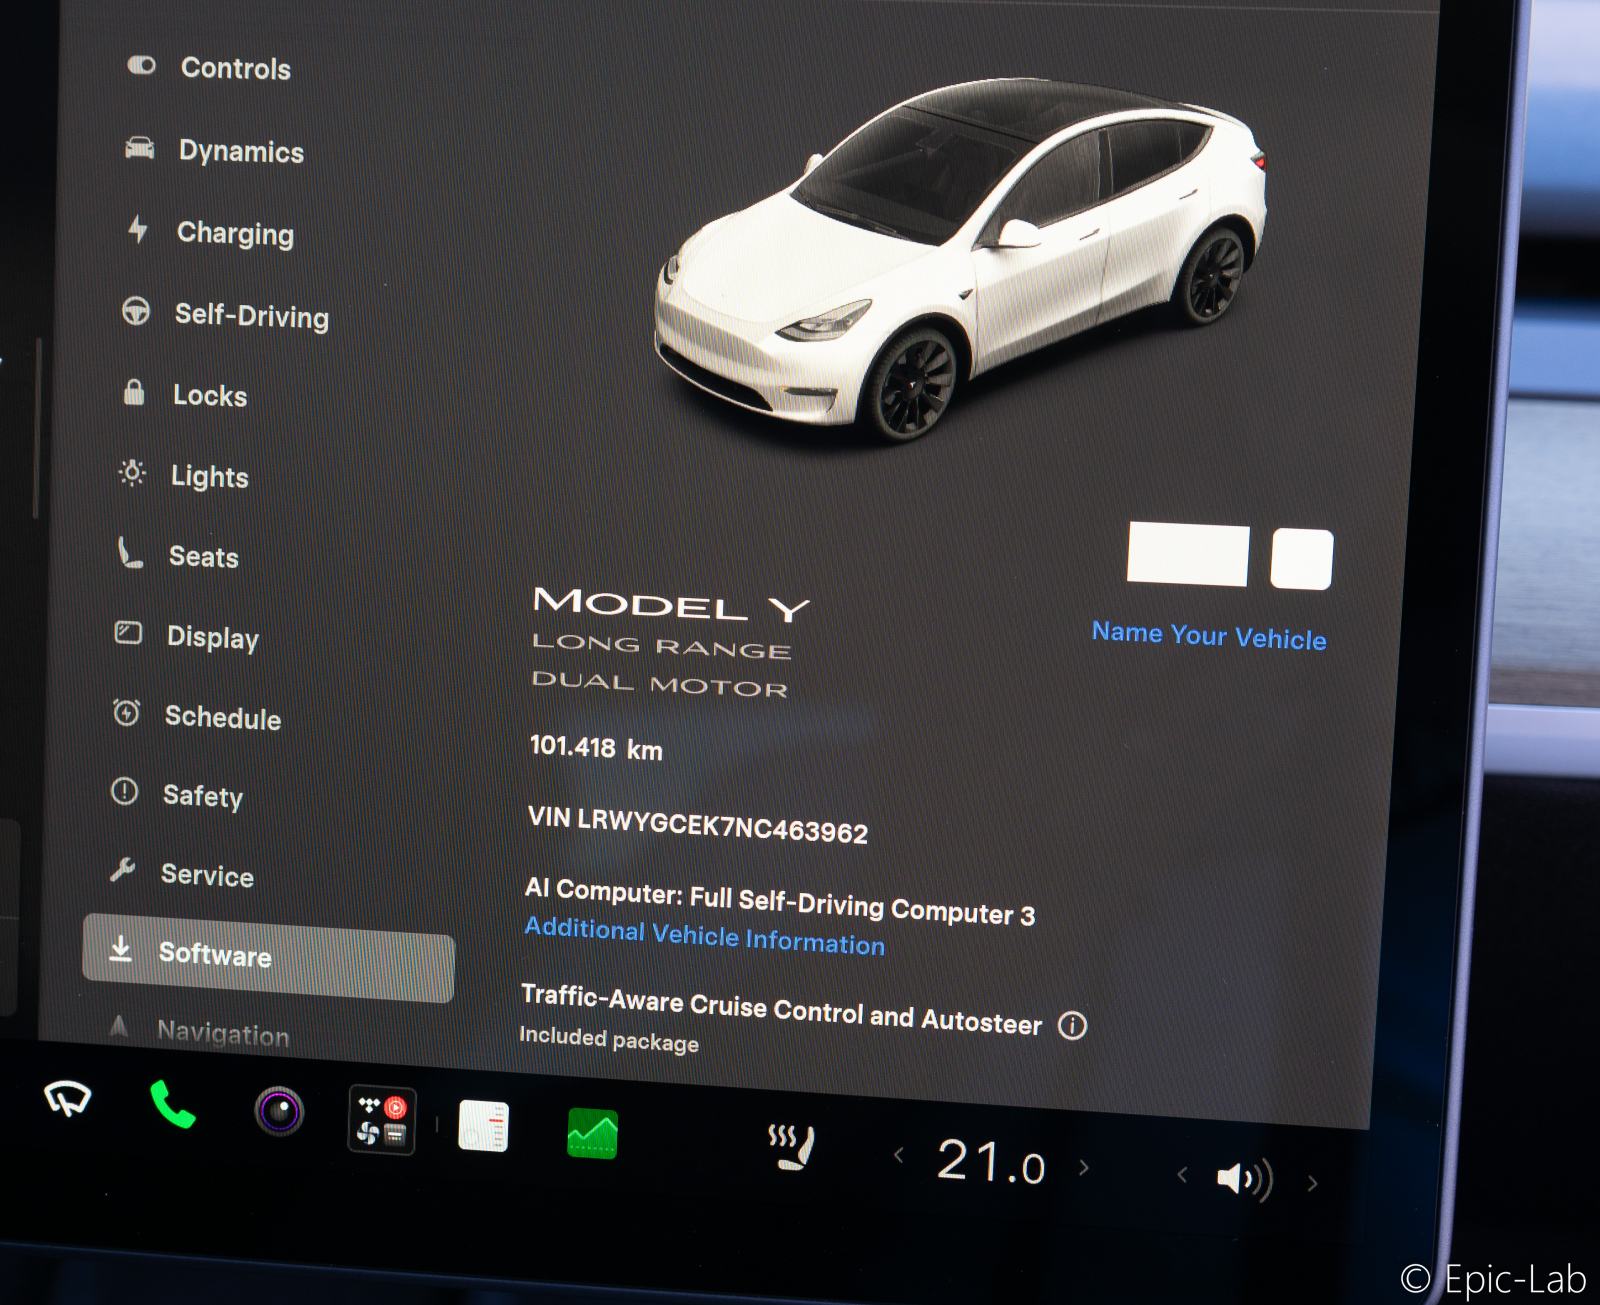Click the Seats seat icon
1600x1305 pixels.
(130, 552)
